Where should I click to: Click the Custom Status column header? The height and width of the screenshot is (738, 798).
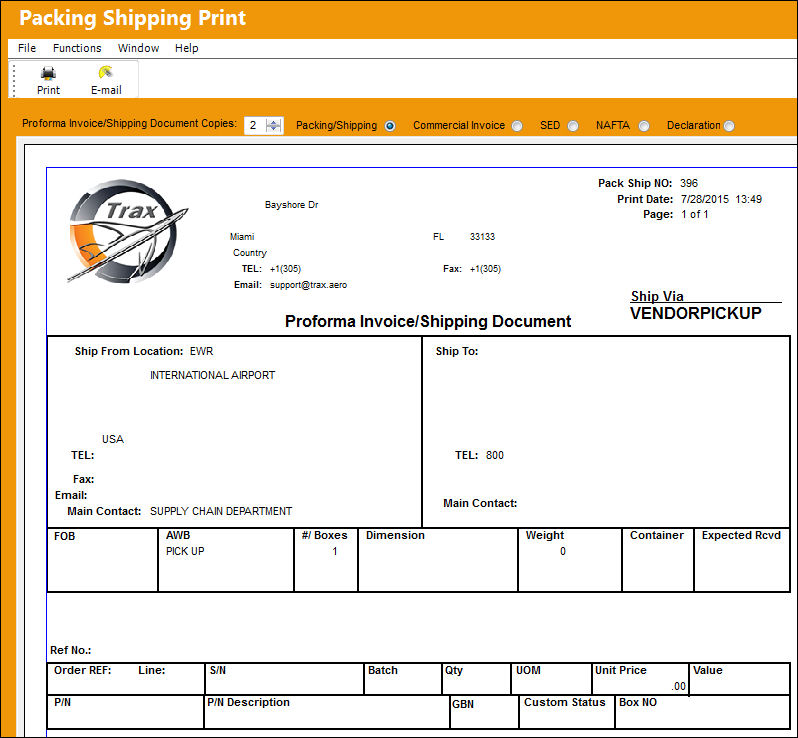point(564,702)
